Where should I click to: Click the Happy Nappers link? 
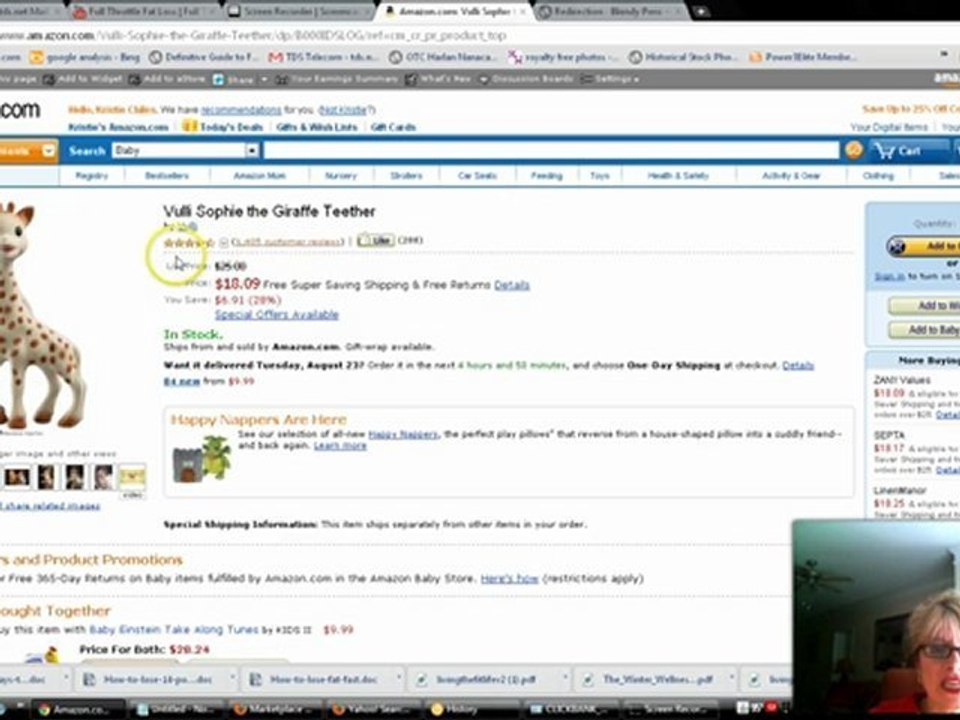pyautogui.click(x=403, y=434)
